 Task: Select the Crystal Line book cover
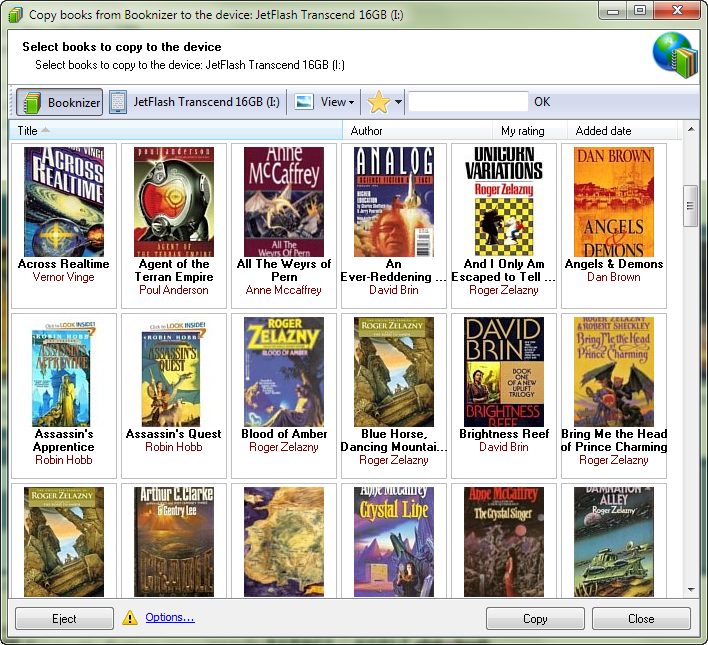tap(394, 542)
